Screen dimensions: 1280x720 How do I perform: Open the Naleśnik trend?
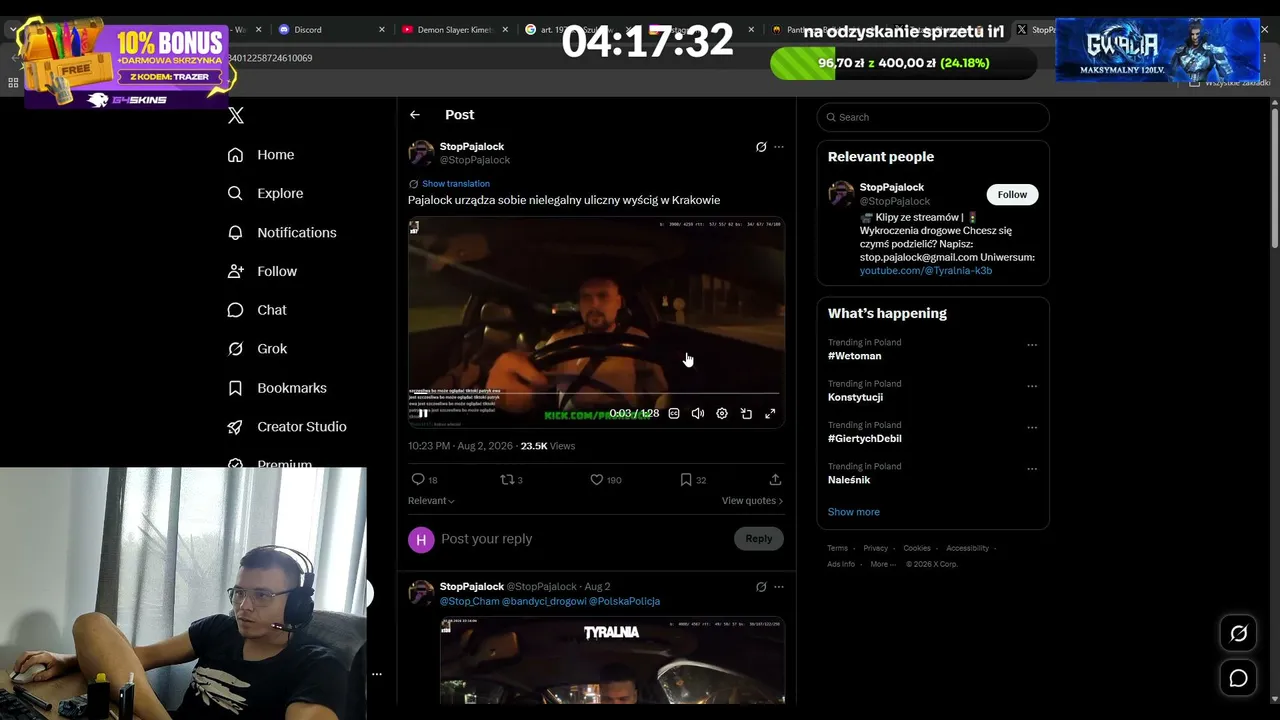pos(849,480)
